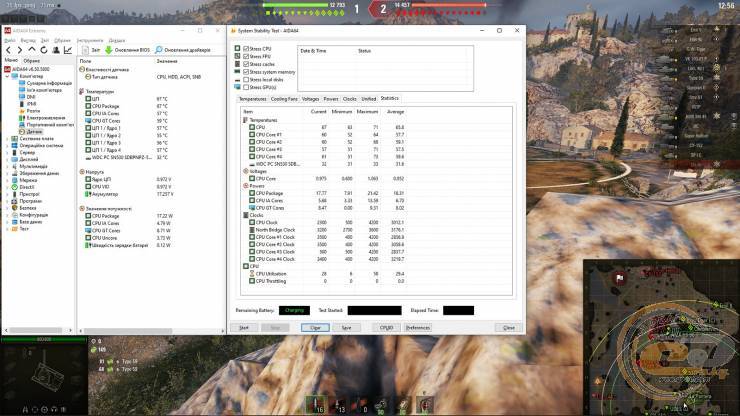
Task: Open the DirectX node icon in tree
Action: 15,187
